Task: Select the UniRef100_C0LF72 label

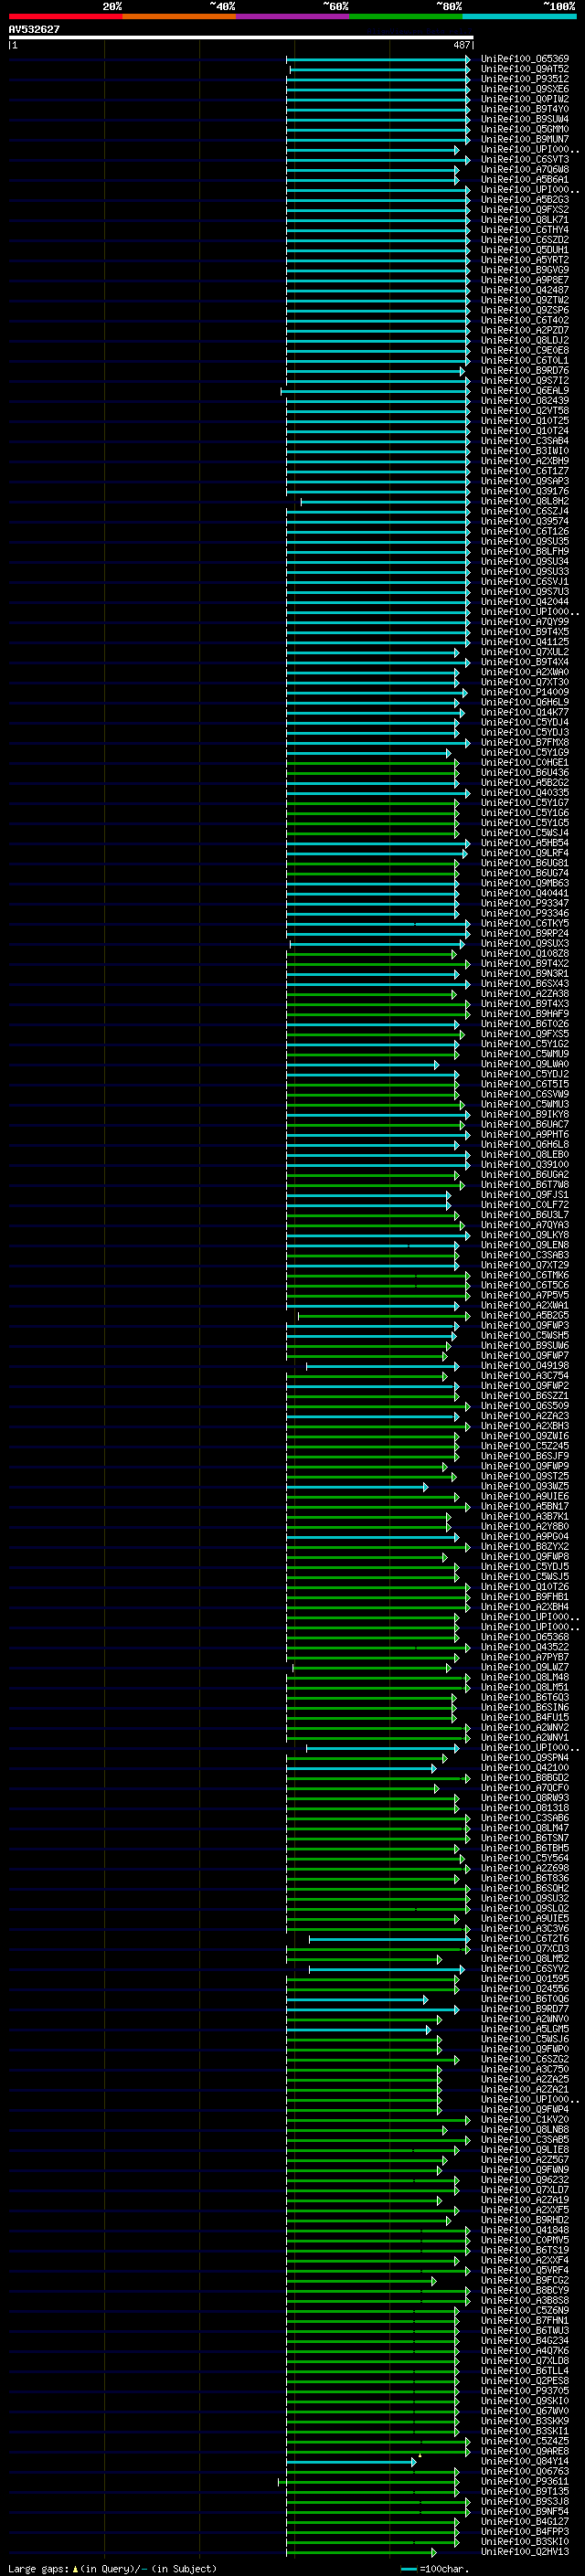Action: click(525, 1205)
